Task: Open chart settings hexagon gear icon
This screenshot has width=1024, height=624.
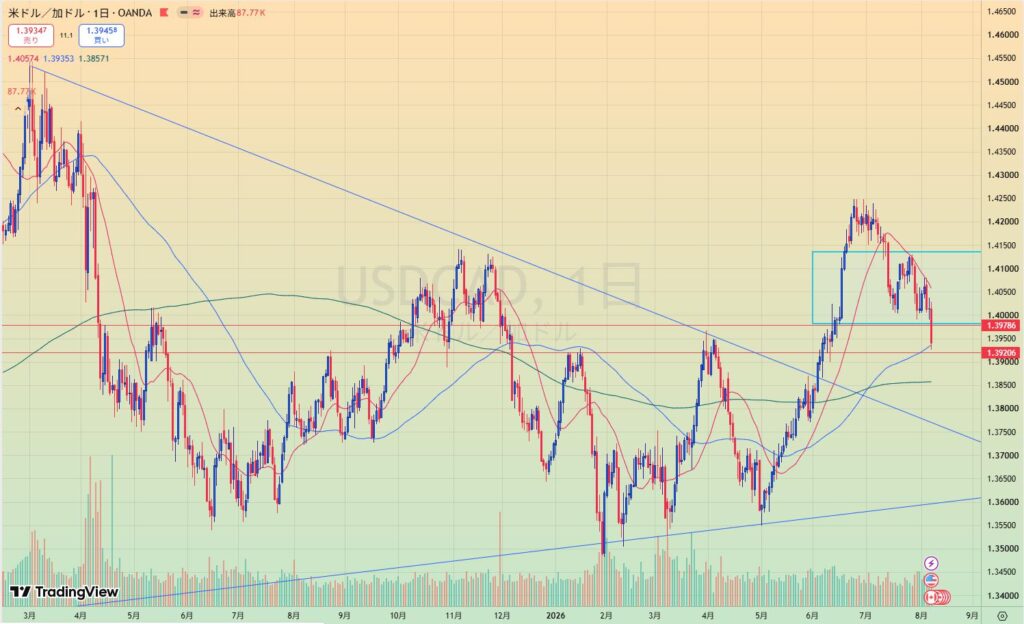Action: [1002, 616]
